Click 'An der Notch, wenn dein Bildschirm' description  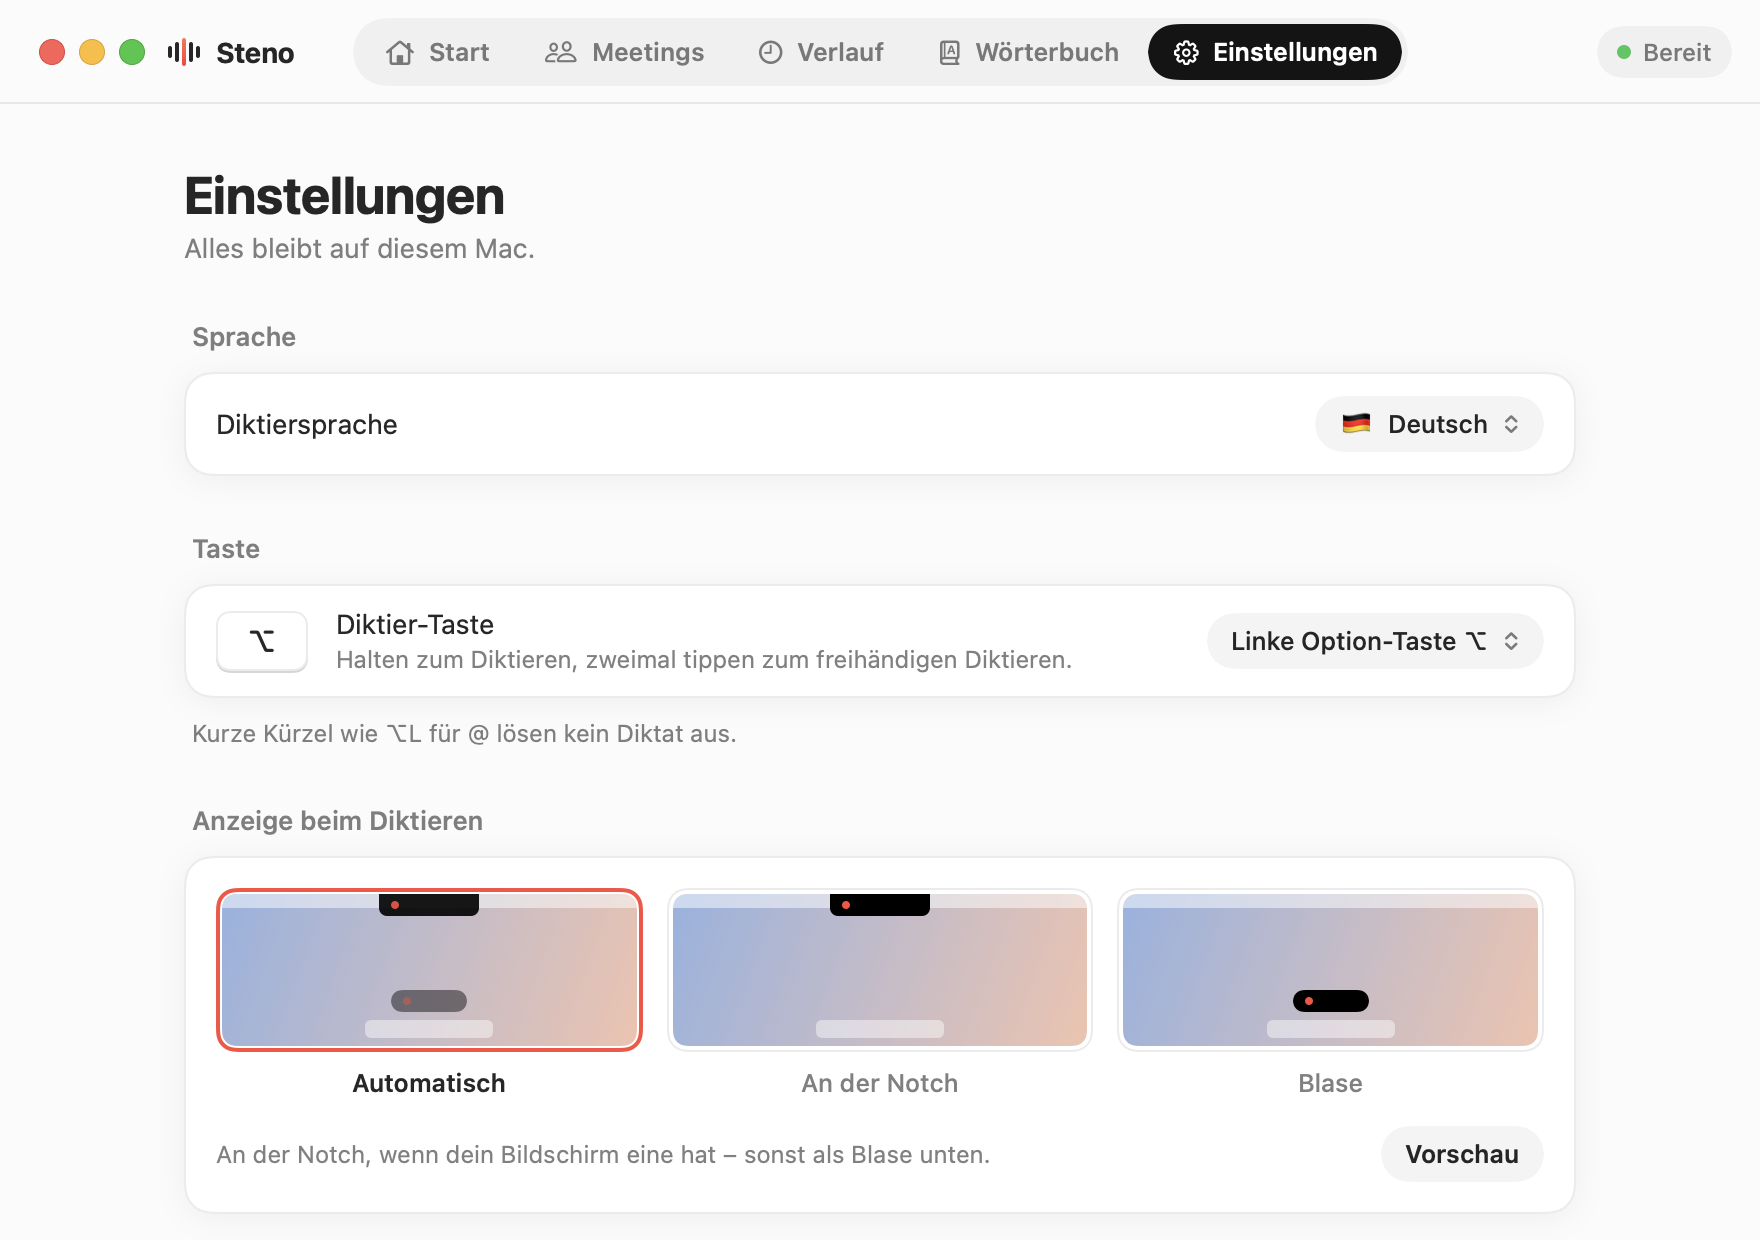pyautogui.click(x=603, y=1155)
